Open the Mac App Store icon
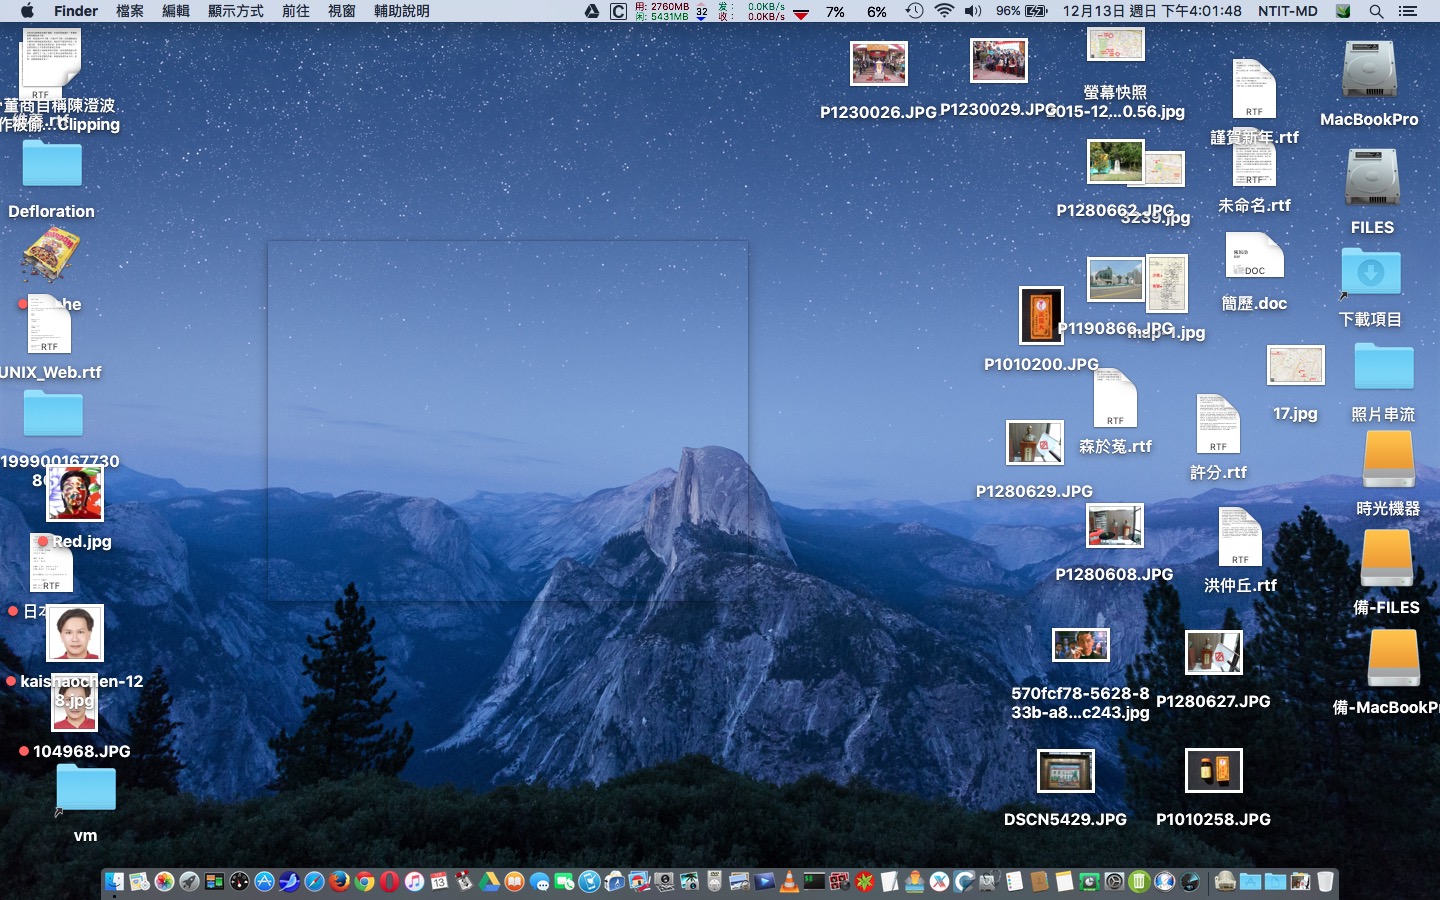The width and height of the screenshot is (1440, 900). point(265,881)
